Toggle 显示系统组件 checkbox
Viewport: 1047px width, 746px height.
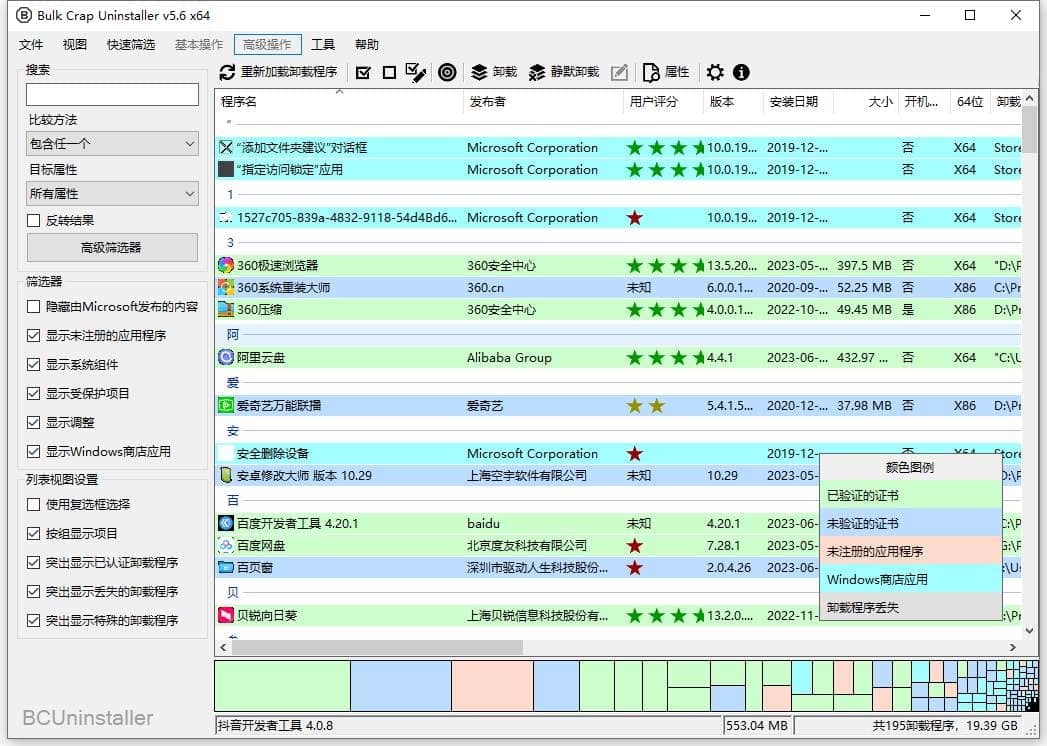pyautogui.click(x=33, y=365)
